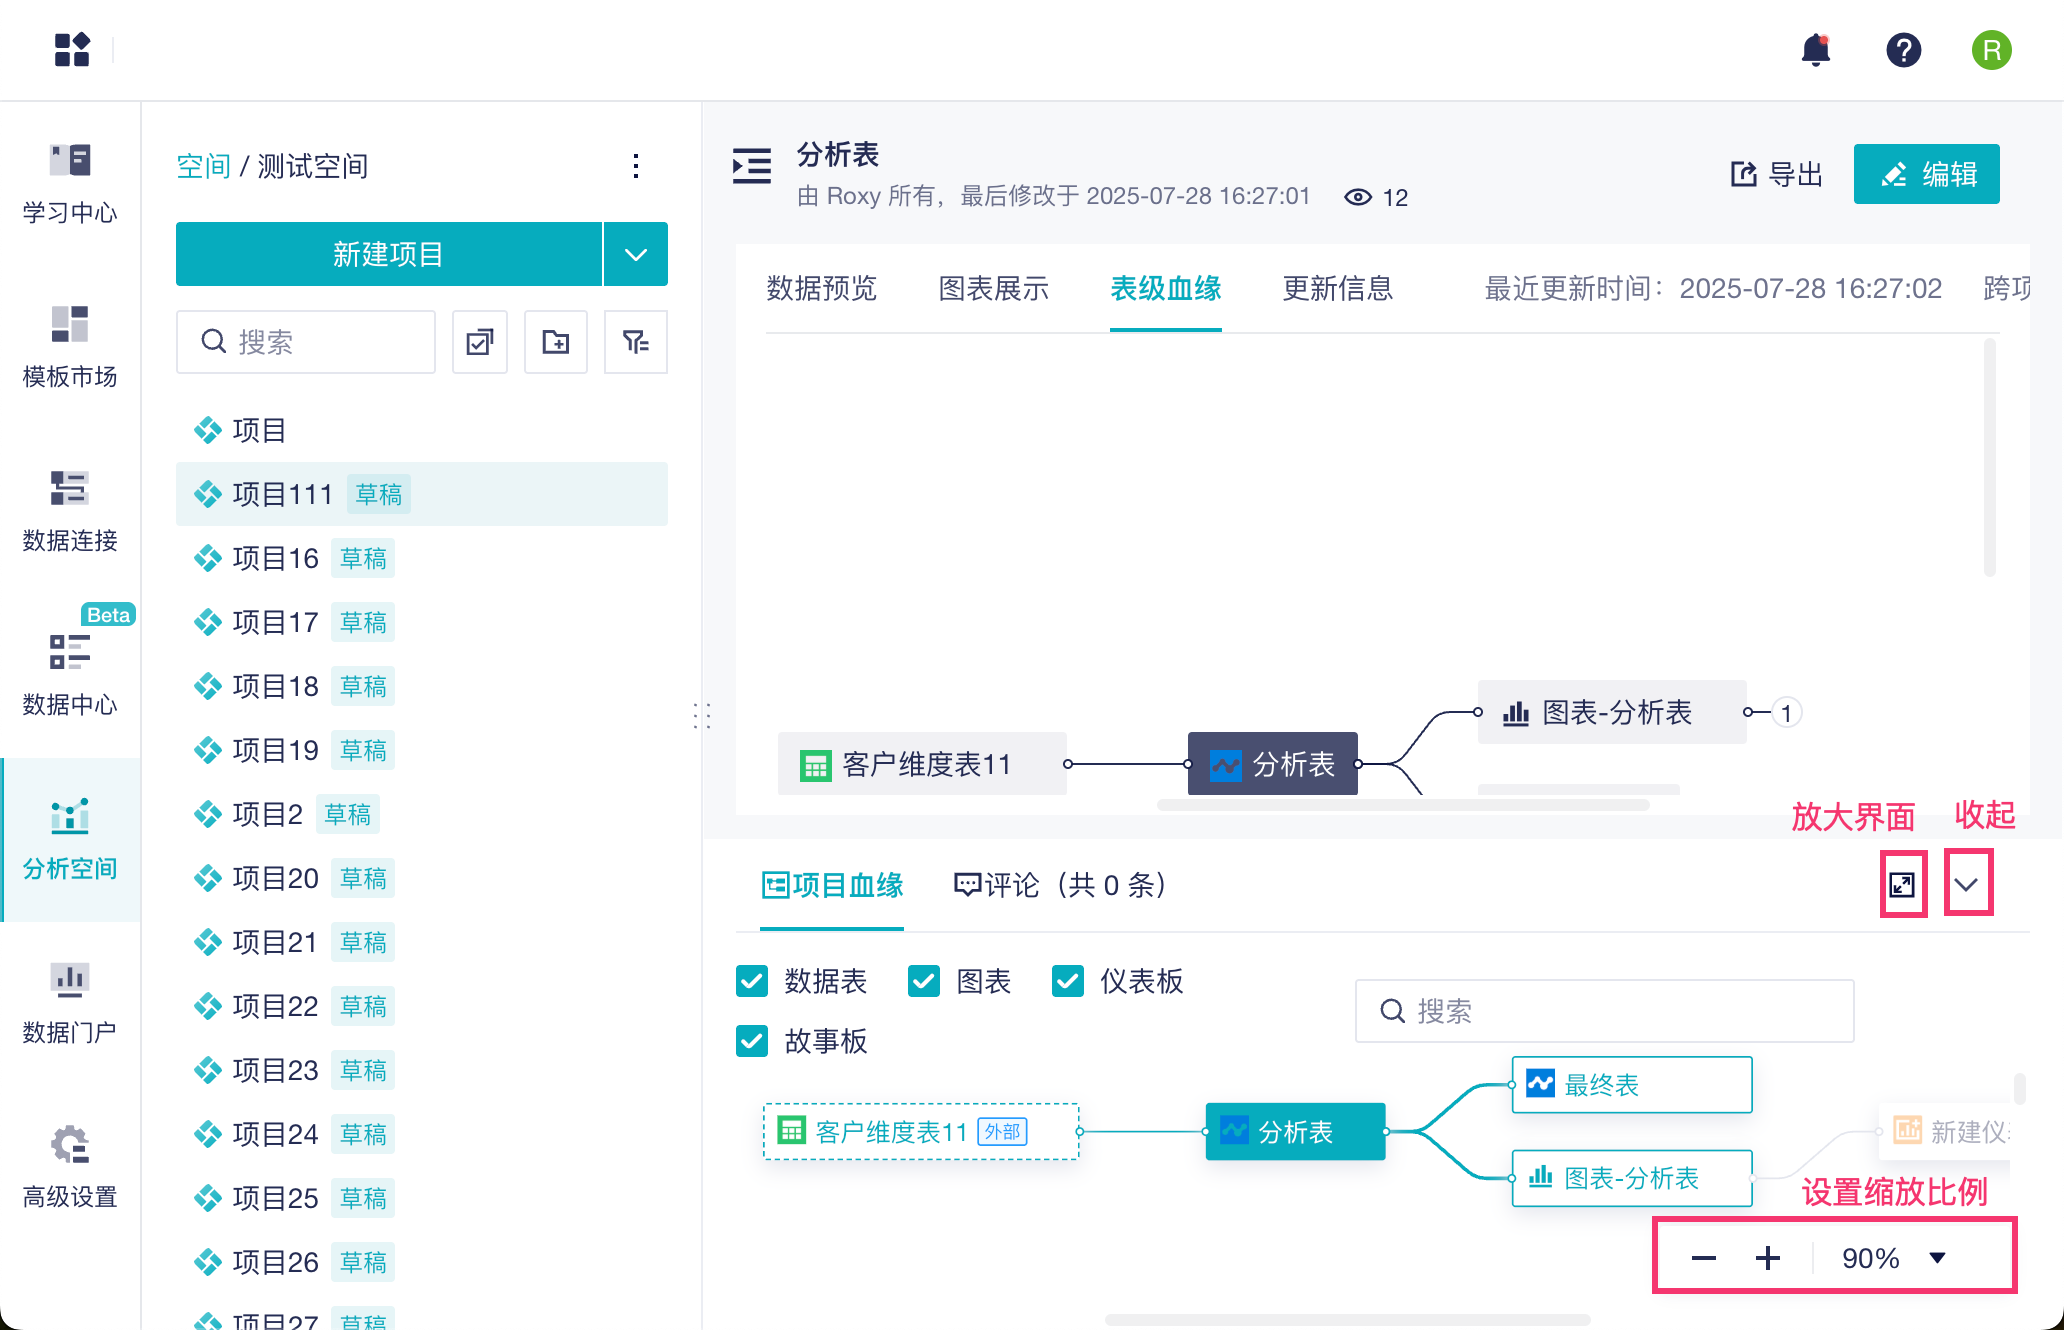Click the zoom out minus icon

[1704, 1258]
